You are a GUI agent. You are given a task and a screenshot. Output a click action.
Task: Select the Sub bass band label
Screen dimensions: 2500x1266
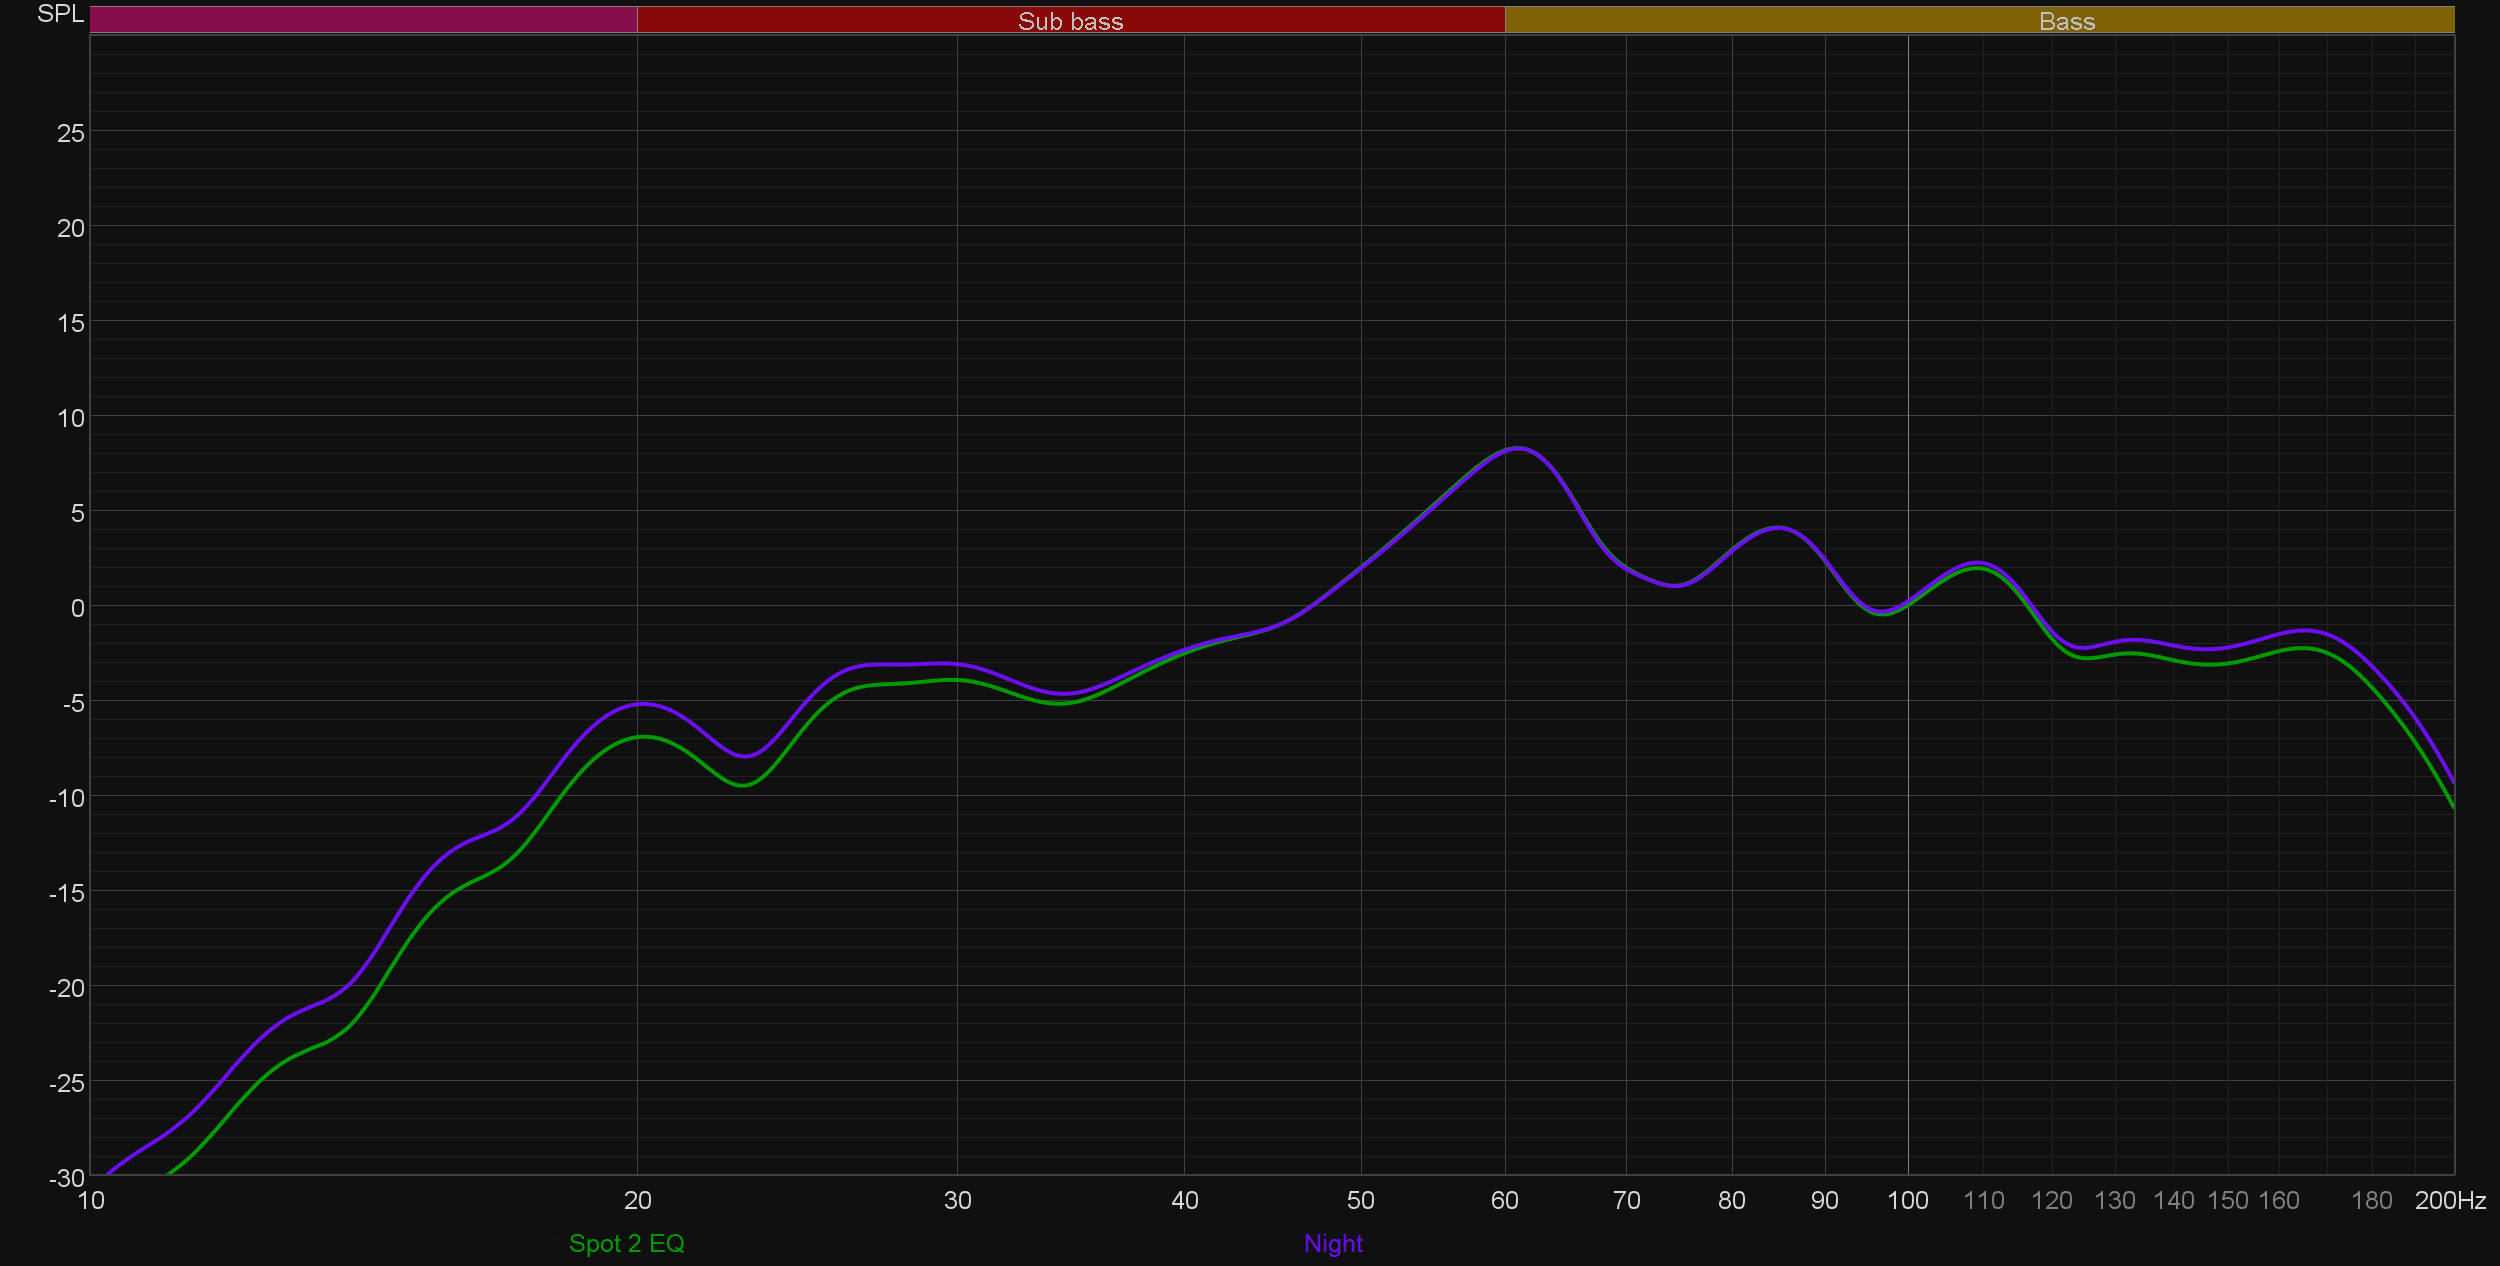(1070, 21)
